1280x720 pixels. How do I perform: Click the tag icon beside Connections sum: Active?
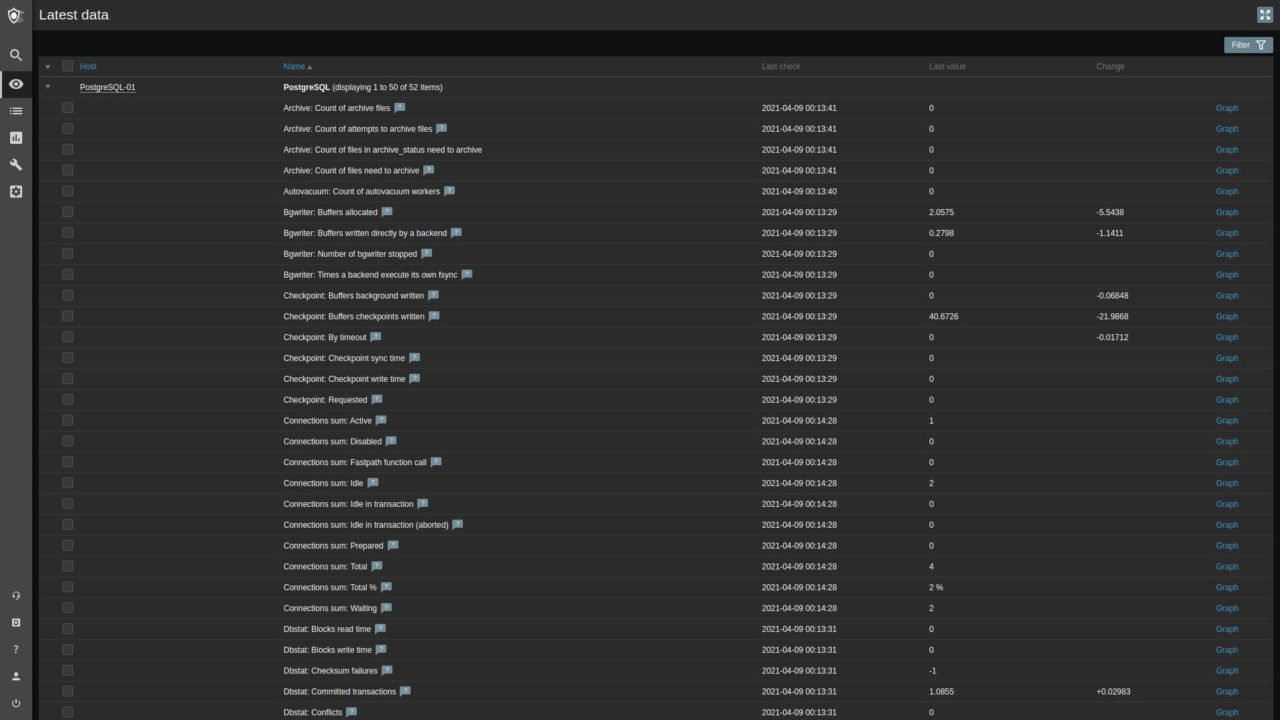coord(381,420)
